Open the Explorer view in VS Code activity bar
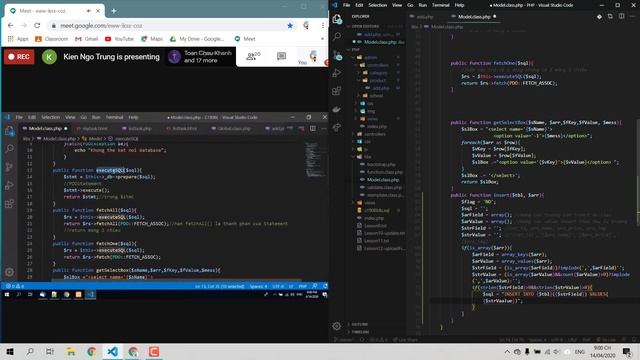This screenshot has height=360, width=640. (337, 19)
